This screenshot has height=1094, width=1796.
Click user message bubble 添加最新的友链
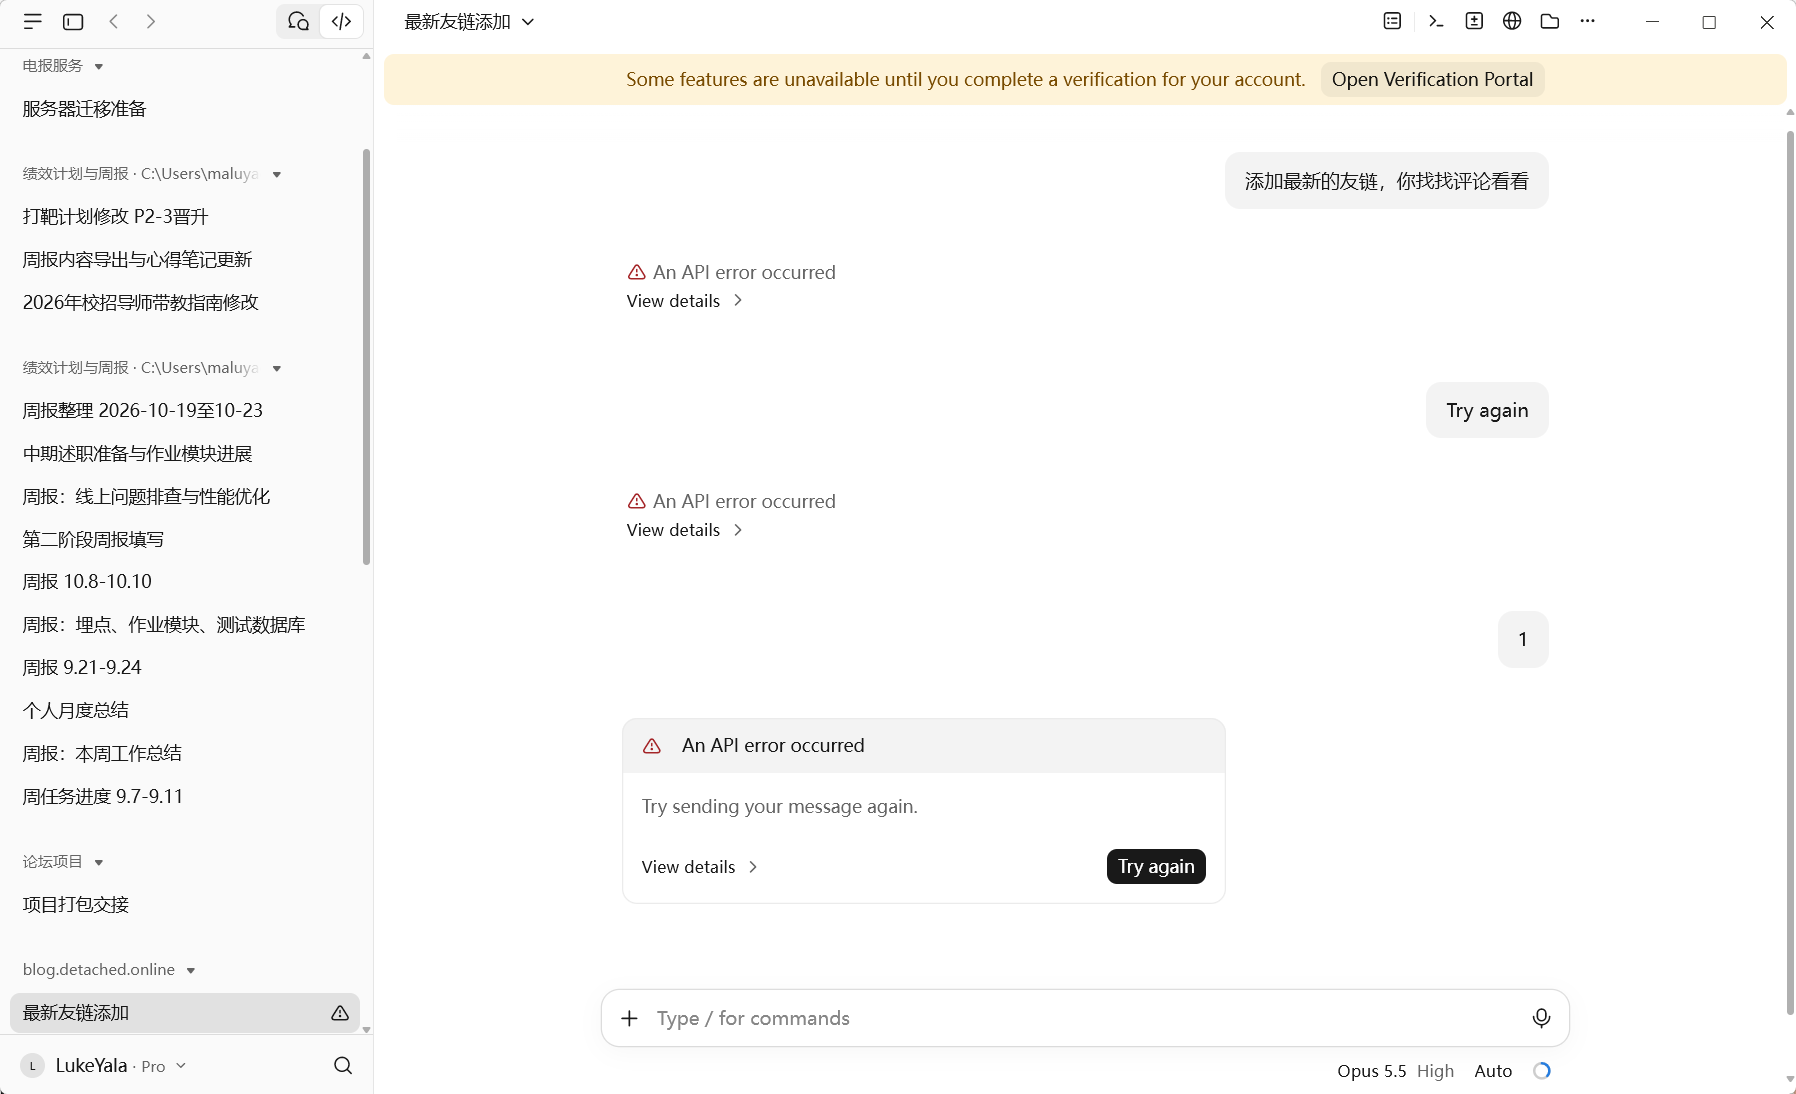pos(1386,181)
